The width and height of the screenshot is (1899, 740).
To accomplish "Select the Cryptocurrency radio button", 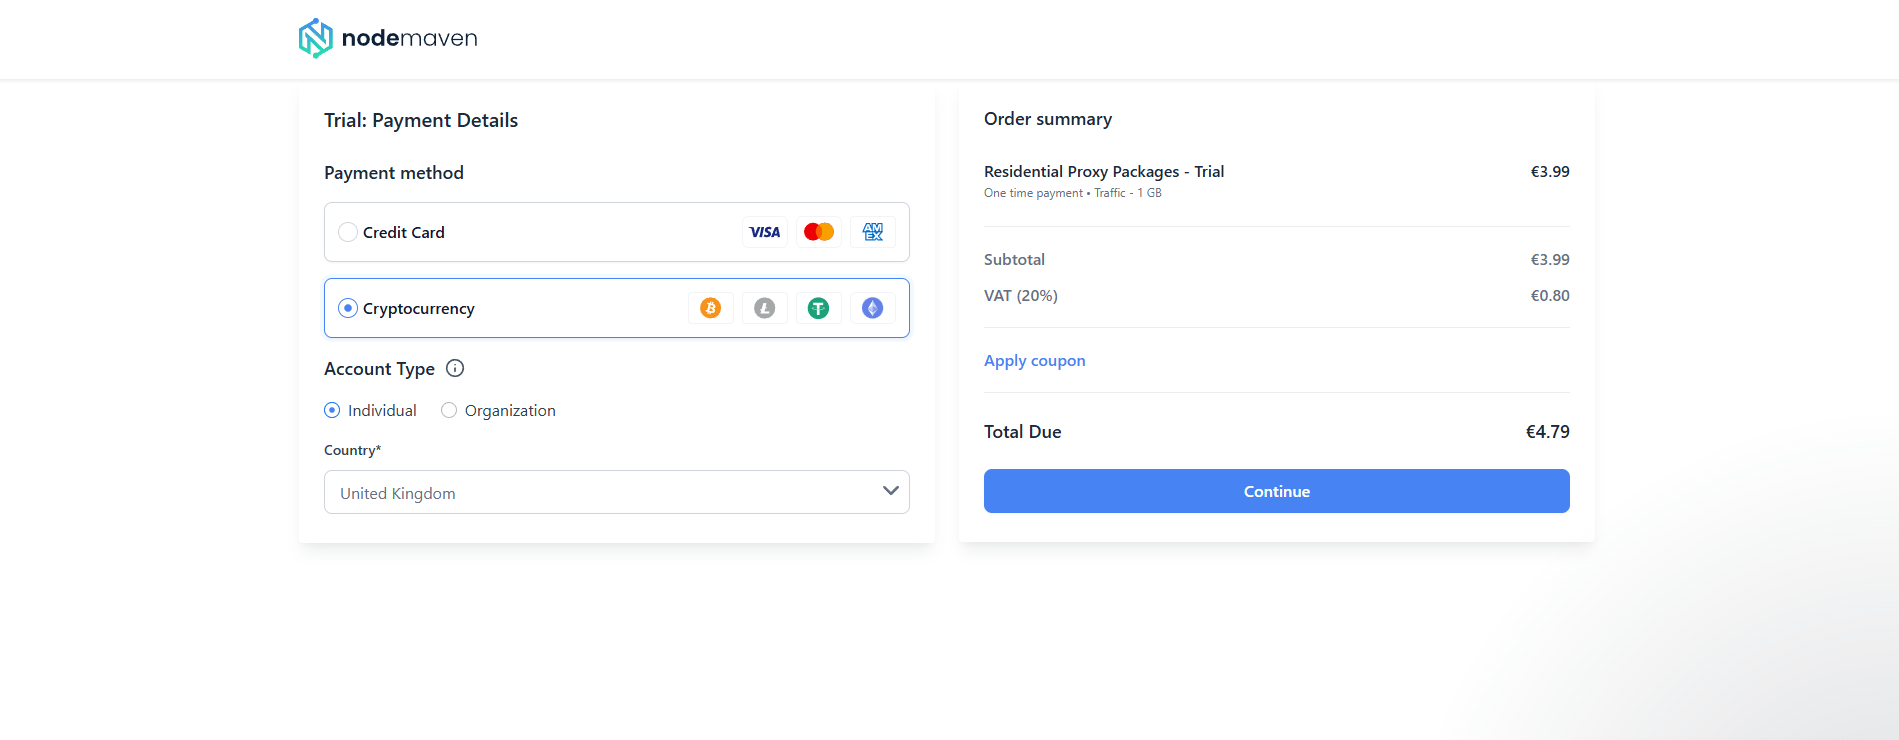I will tap(348, 308).
